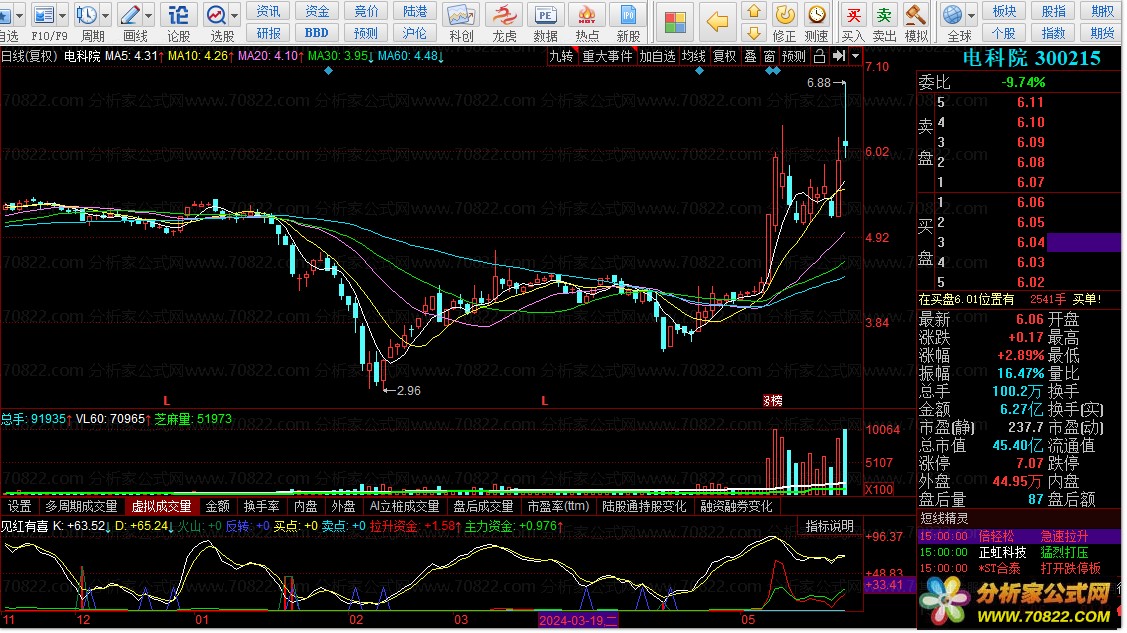Screen dimensions: 1127x633
Task: Click the 竞价 auction button
Action: [x=366, y=11]
